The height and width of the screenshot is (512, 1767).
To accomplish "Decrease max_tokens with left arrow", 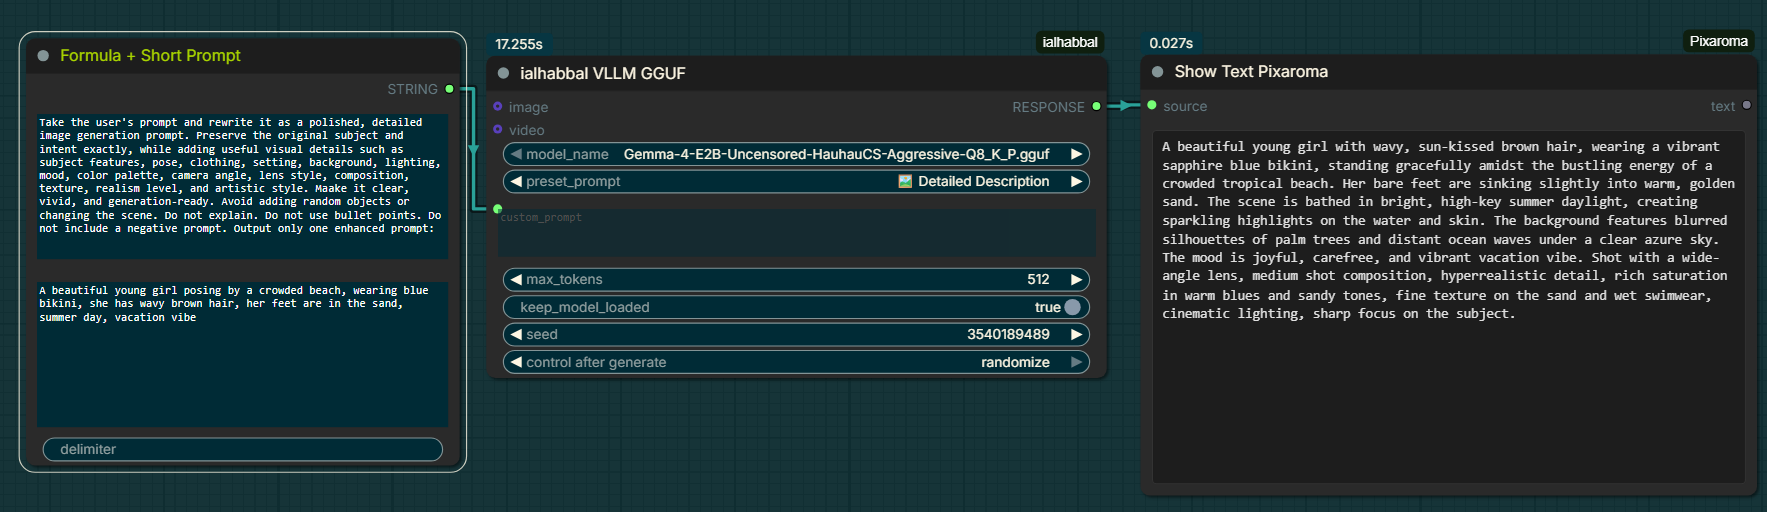I will point(516,279).
